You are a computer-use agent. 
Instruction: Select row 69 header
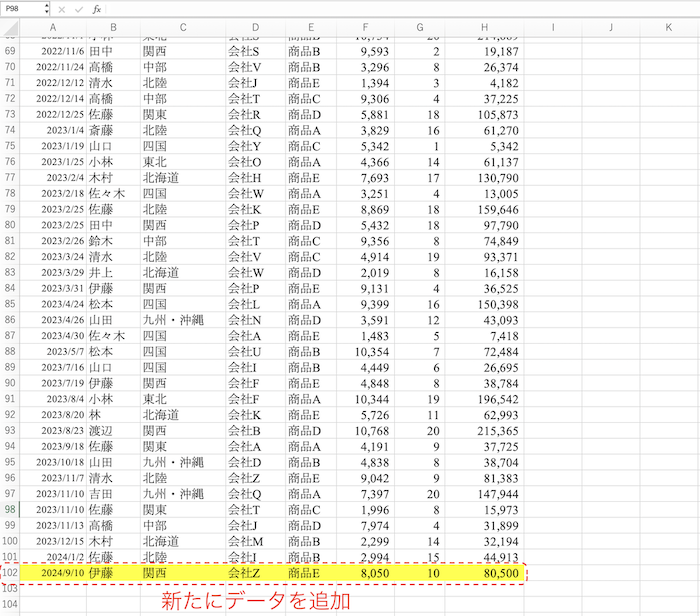[10, 51]
